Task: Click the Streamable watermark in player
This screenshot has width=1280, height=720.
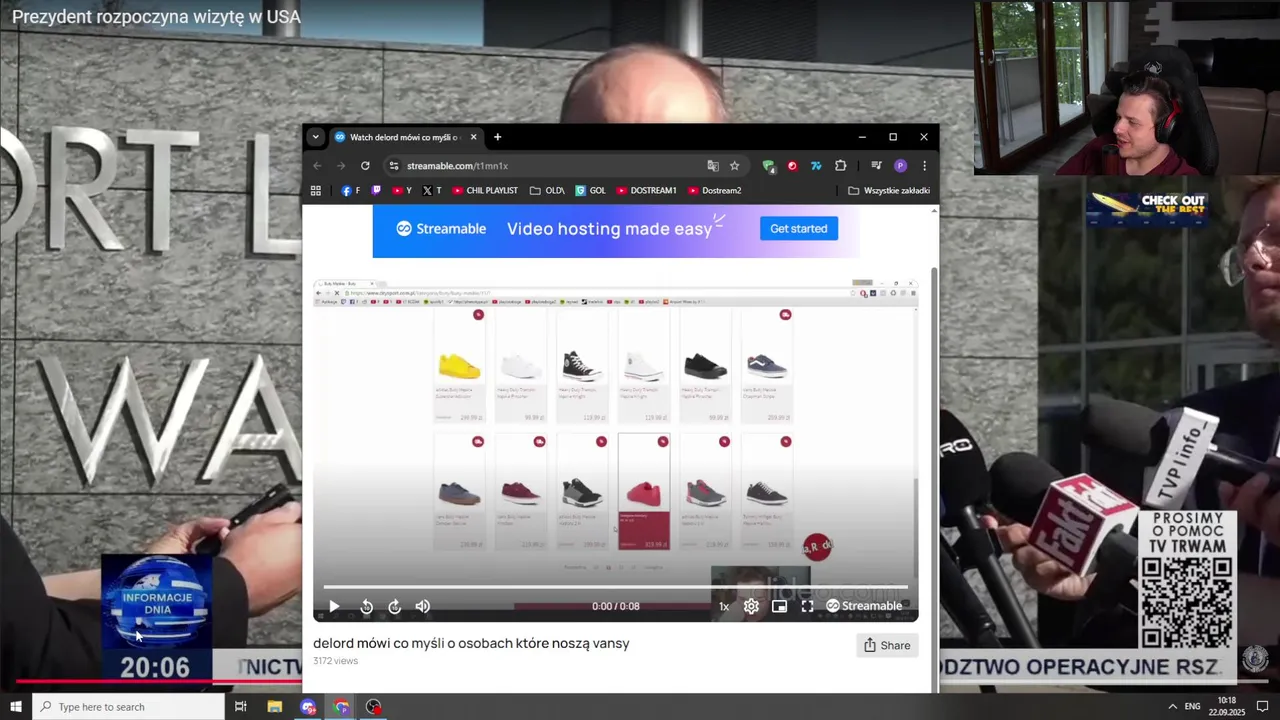Action: click(864, 606)
